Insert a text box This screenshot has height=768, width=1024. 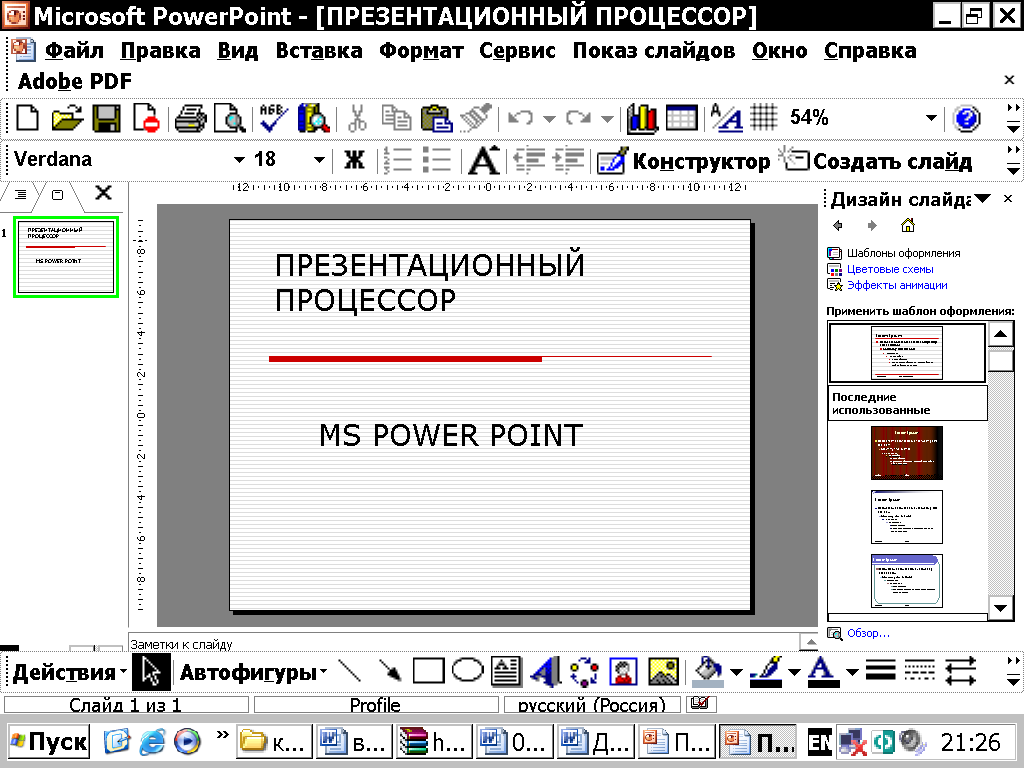(x=506, y=671)
